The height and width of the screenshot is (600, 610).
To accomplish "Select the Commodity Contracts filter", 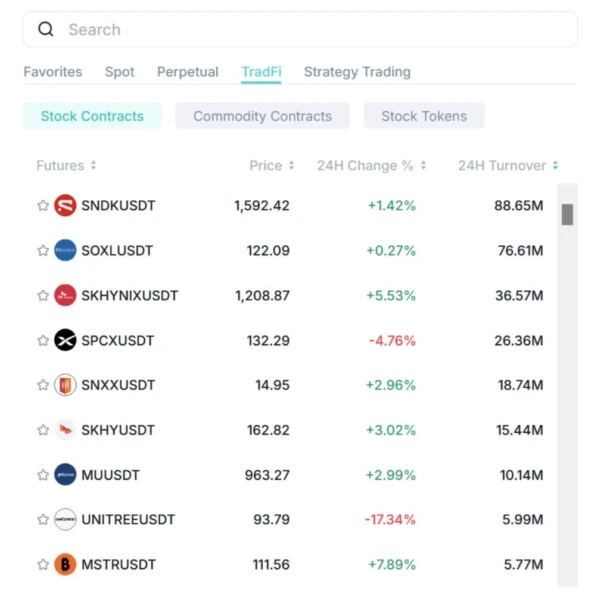I will pyautogui.click(x=262, y=116).
